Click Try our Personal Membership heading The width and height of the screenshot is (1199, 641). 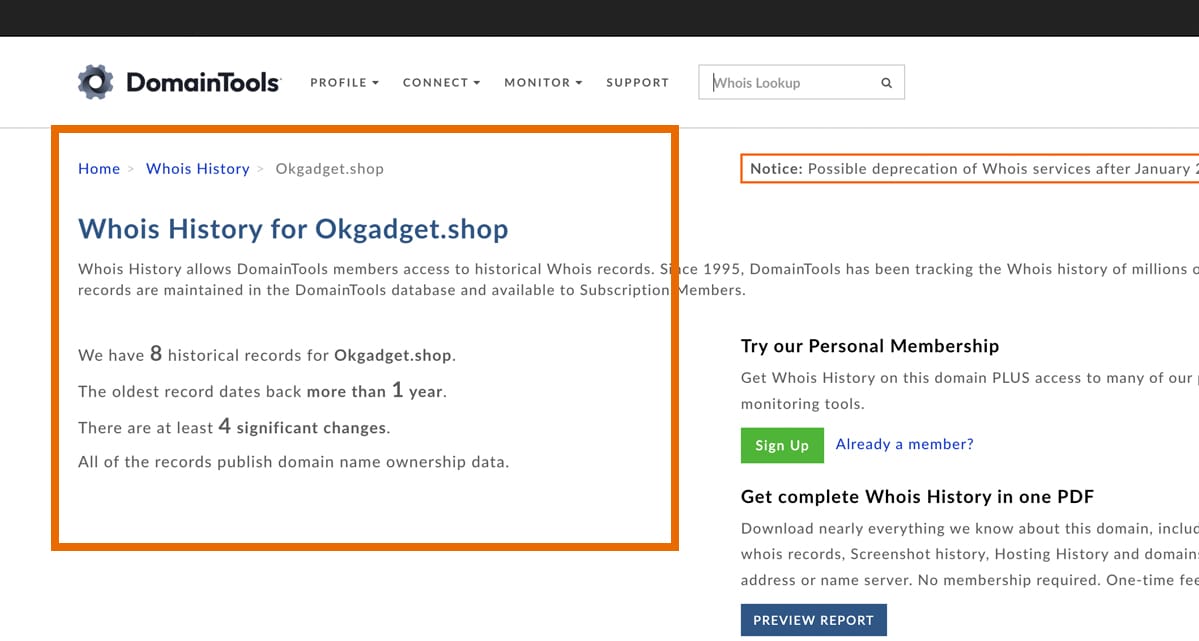click(x=870, y=347)
